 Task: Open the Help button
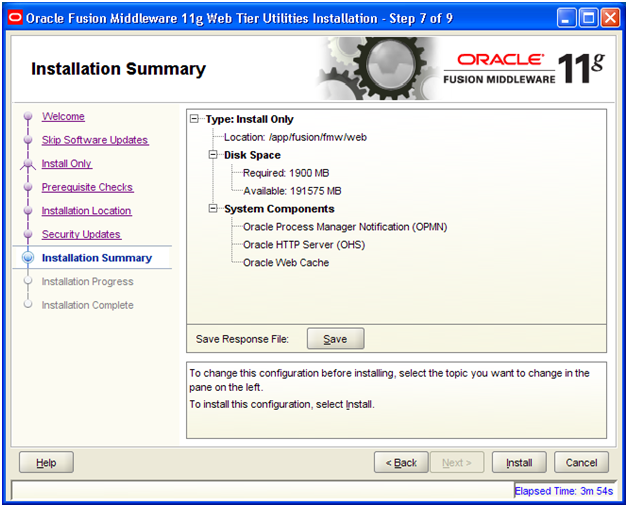[x=46, y=463]
